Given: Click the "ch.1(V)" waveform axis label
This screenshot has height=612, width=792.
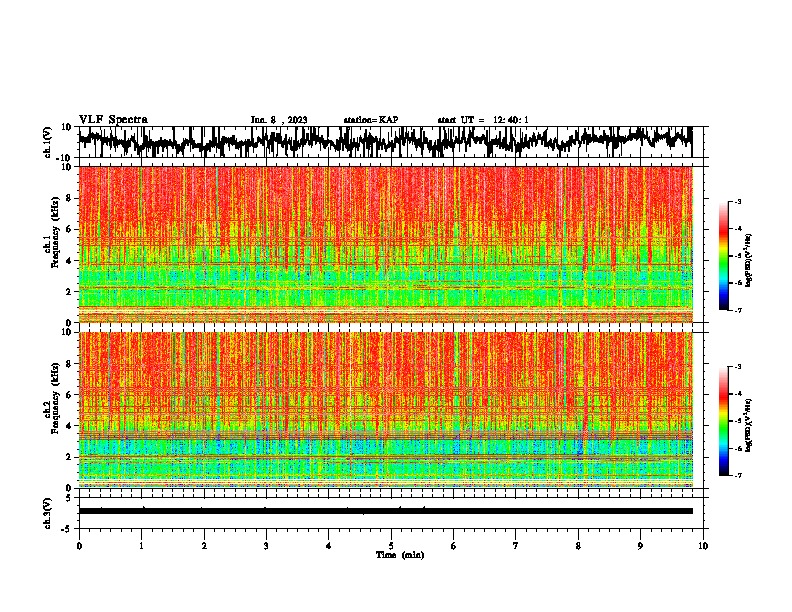Looking at the screenshot, I should pos(48,142).
